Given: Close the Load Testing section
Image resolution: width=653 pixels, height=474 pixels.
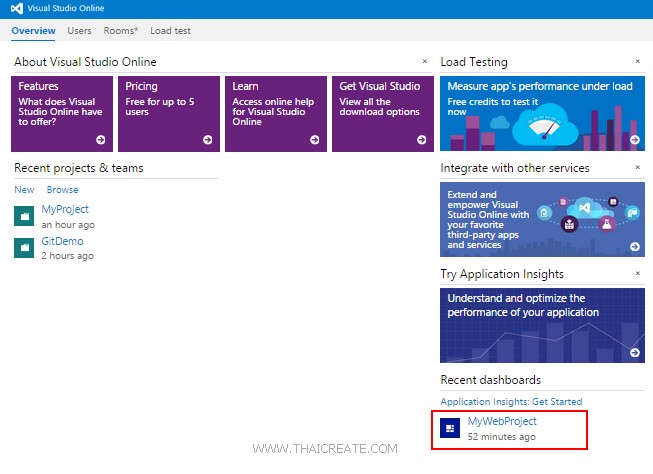Looking at the screenshot, I should pos(638,61).
